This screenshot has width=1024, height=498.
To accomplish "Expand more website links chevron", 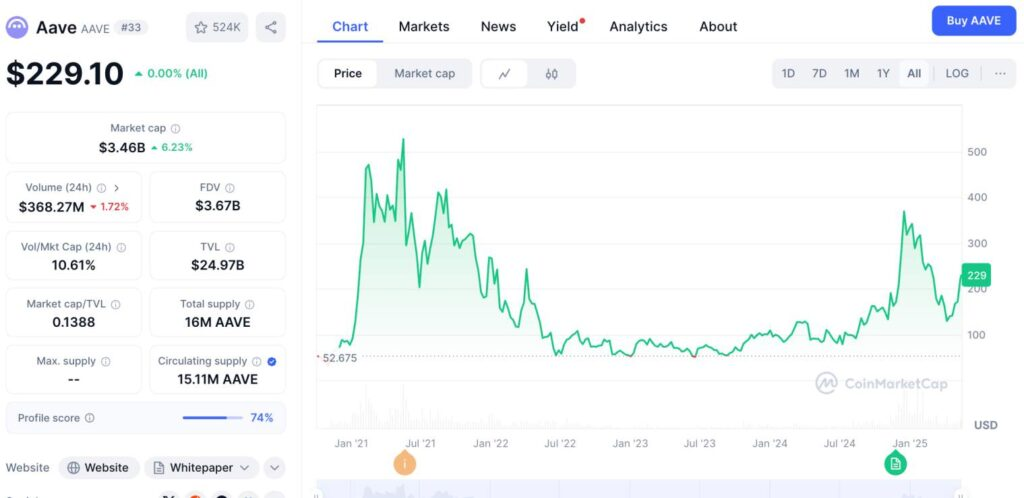I will (274, 468).
